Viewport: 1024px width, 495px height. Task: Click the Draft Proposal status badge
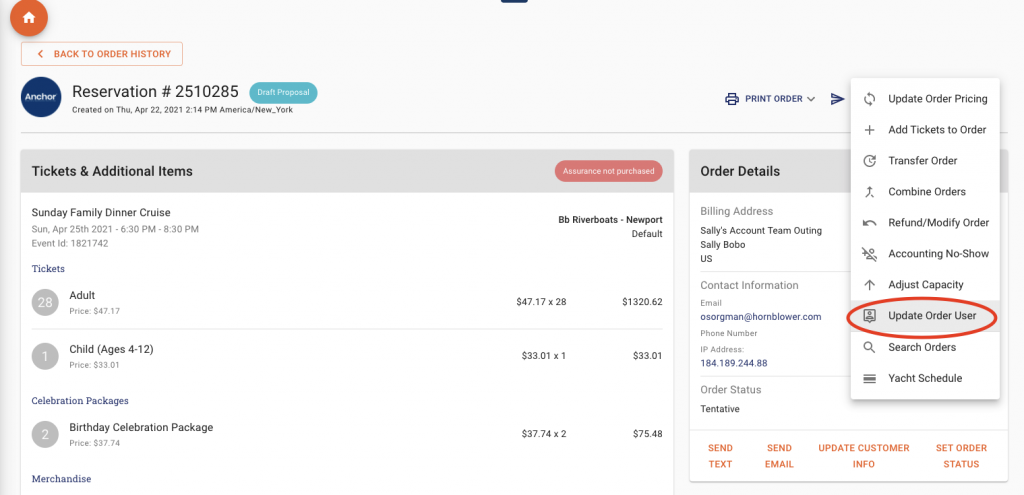click(x=283, y=93)
